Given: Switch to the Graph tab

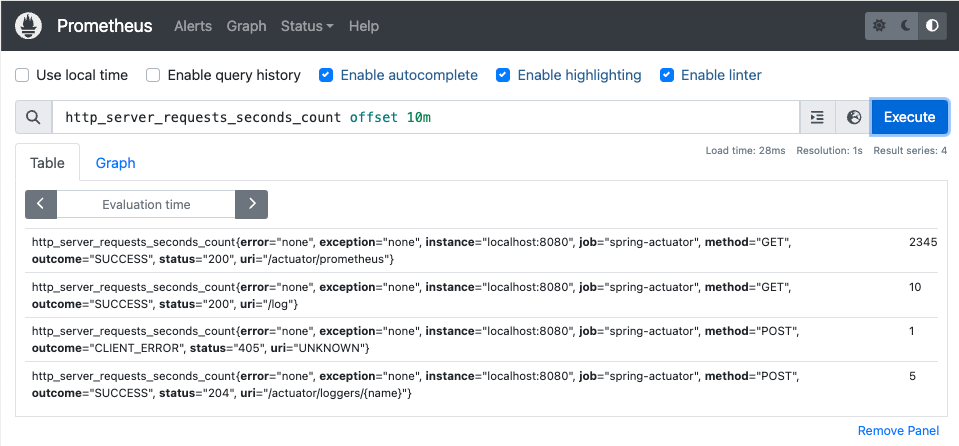Looking at the screenshot, I should (x=116, y=163).
